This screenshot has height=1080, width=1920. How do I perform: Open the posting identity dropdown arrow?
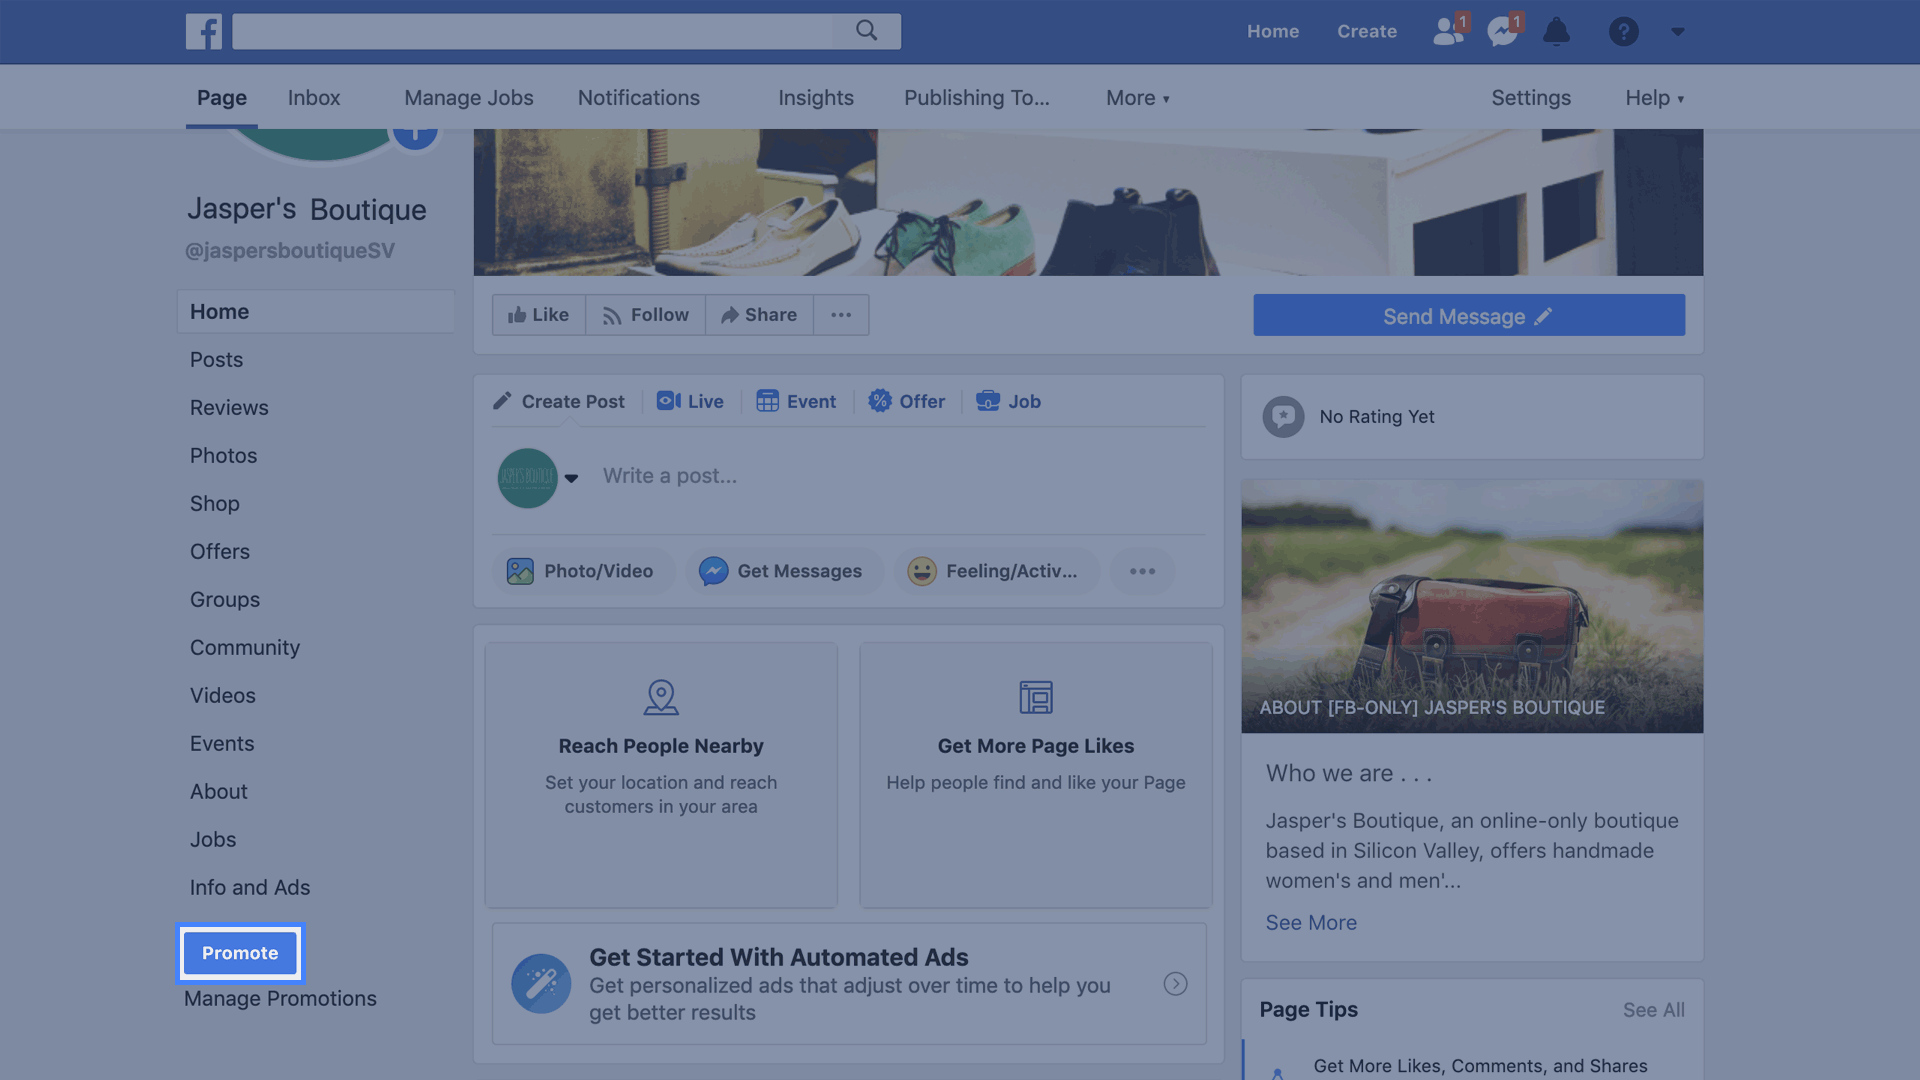pos(571,478)
